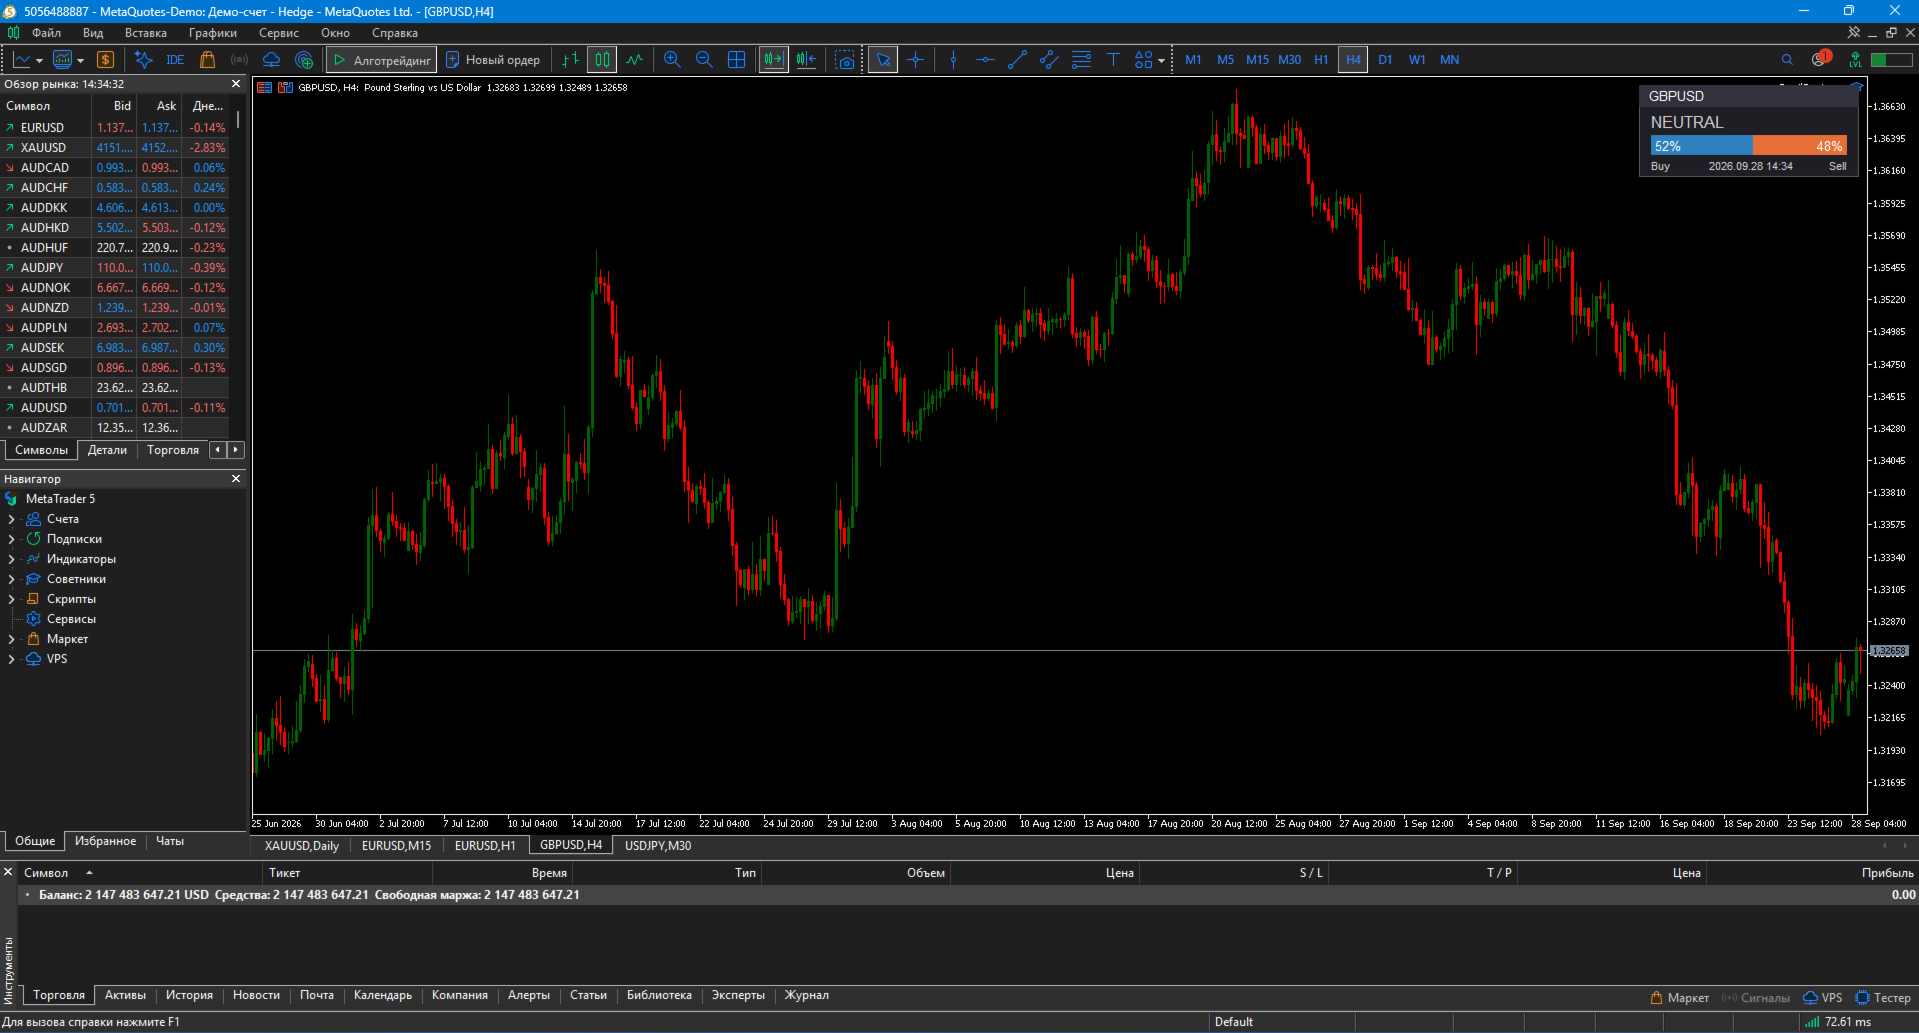
Task: Toggle chart shift from right border
Action: tap(806, 60)
